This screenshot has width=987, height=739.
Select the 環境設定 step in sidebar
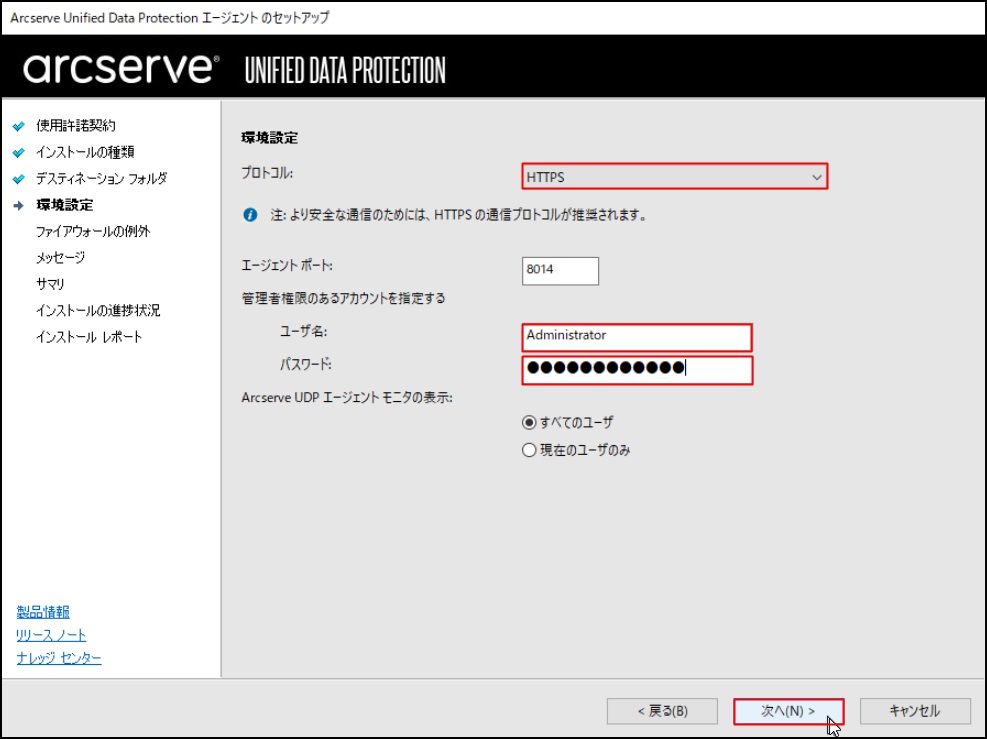(65, 205)
